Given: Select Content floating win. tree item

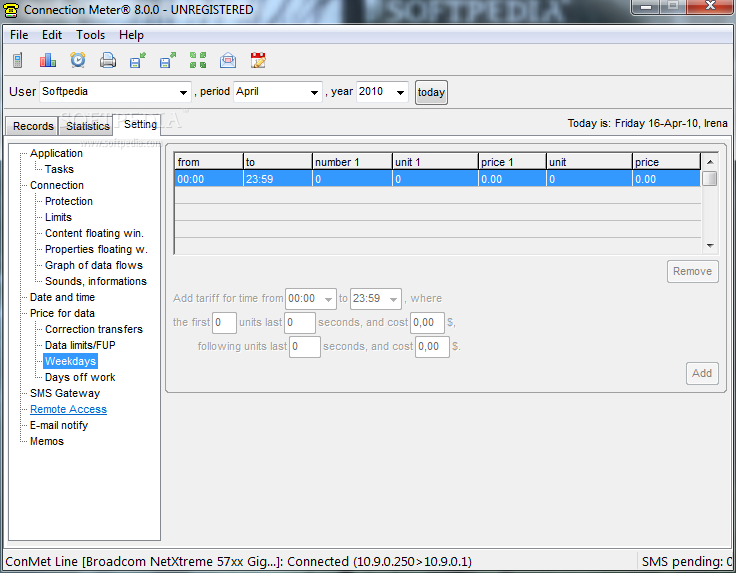Looking at the screenshot, I should click(94, 233).
